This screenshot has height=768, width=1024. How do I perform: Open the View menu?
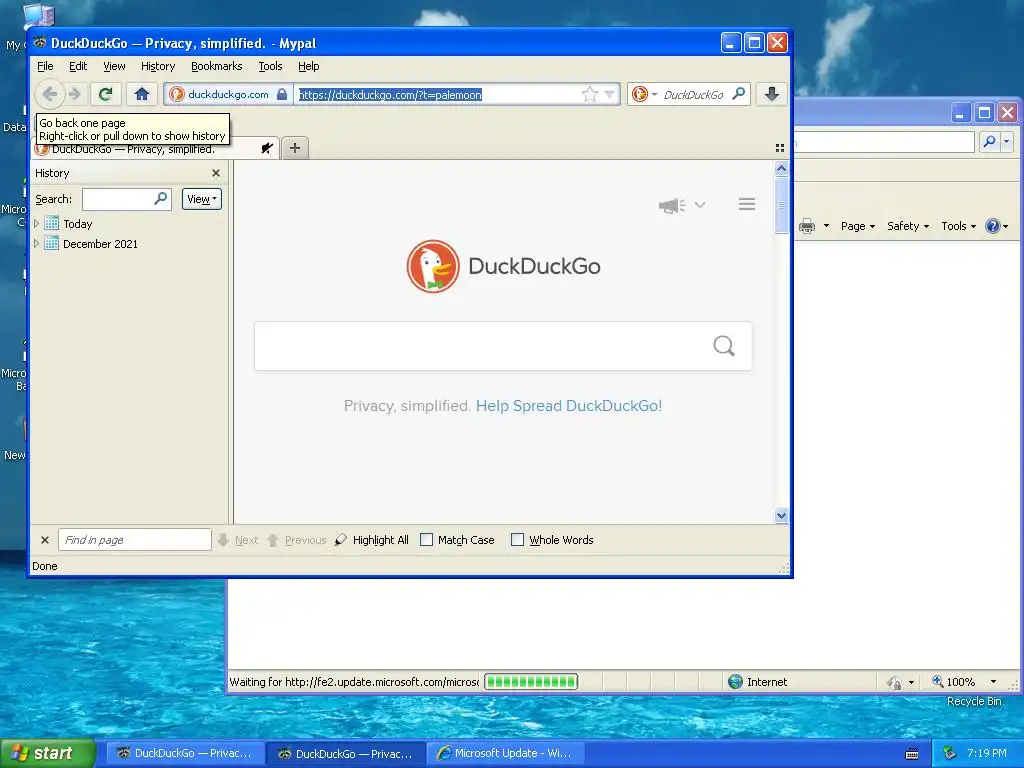click(114, 66)
